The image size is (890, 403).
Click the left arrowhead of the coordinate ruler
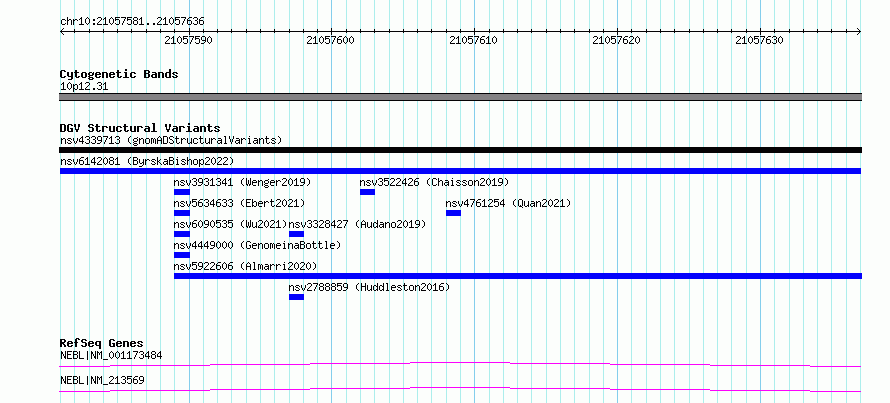62,32
